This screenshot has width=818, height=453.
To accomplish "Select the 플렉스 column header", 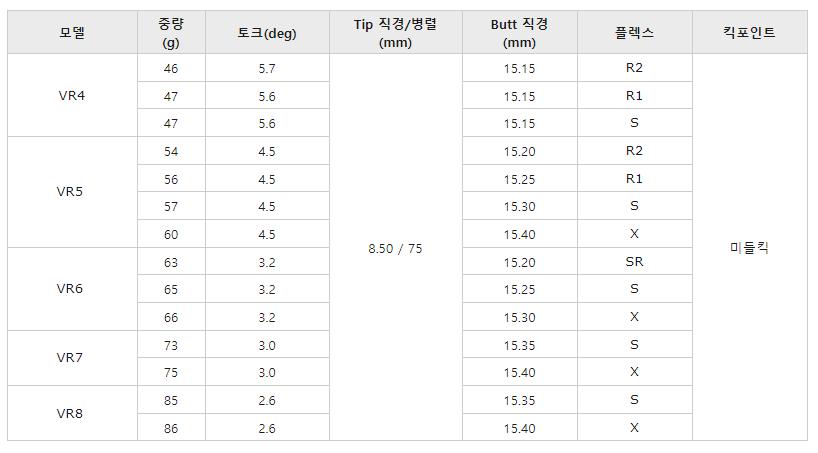I will tap(634, 33).
